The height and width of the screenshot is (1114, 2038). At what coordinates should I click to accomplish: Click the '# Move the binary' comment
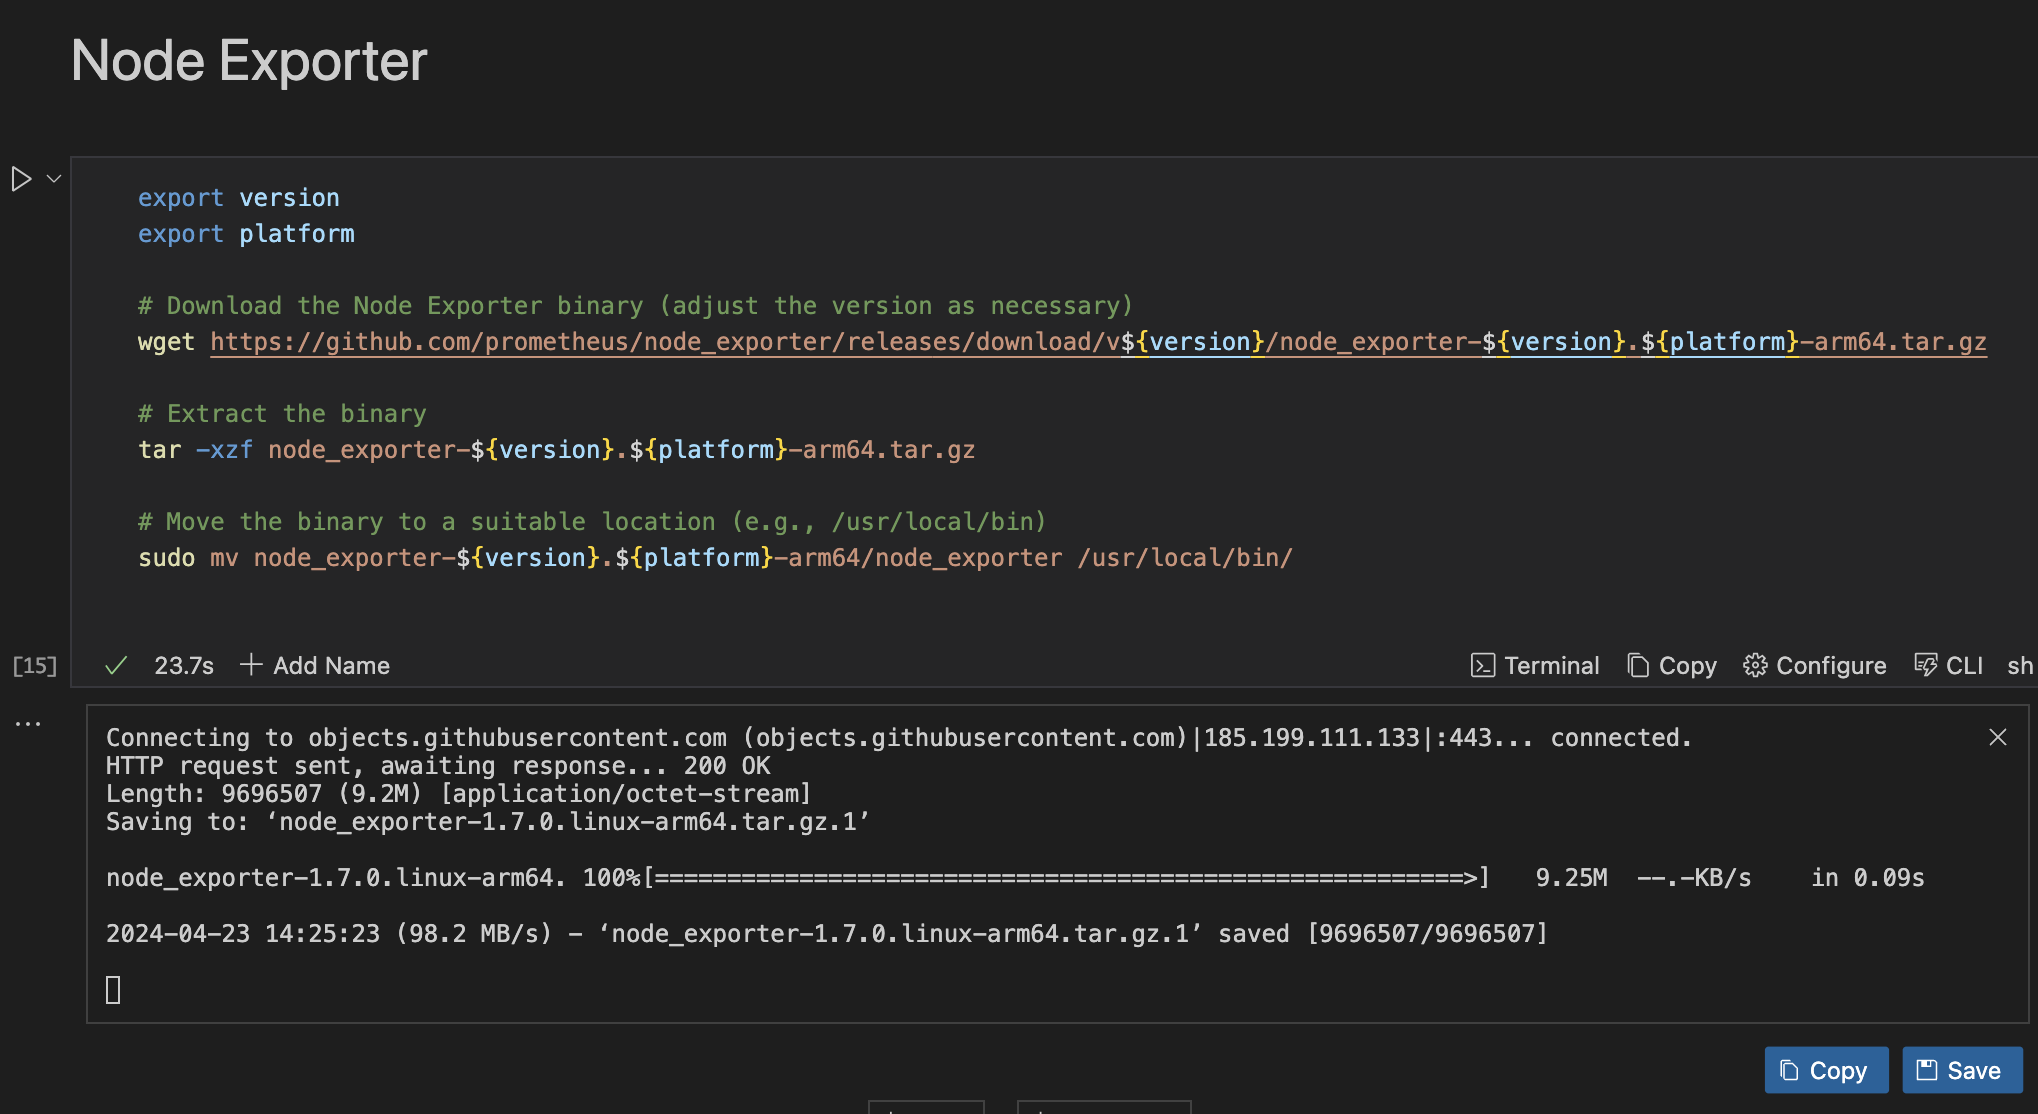tap(592, 522)
